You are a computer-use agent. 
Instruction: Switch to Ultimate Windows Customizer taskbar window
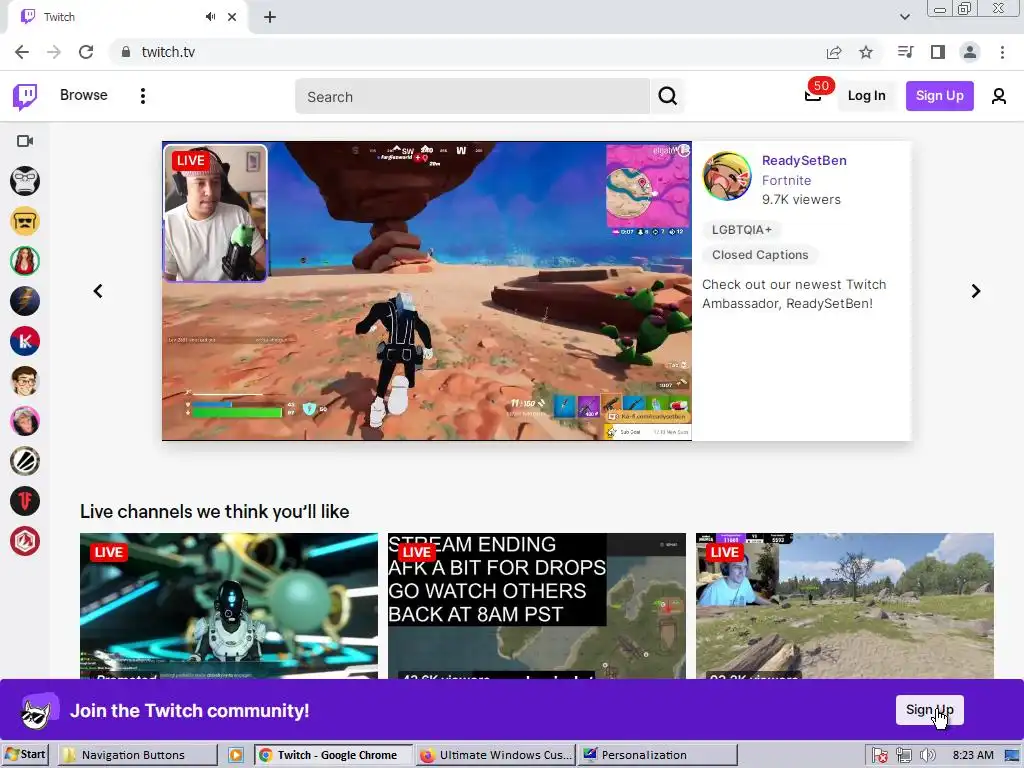(x=495, y=755)
